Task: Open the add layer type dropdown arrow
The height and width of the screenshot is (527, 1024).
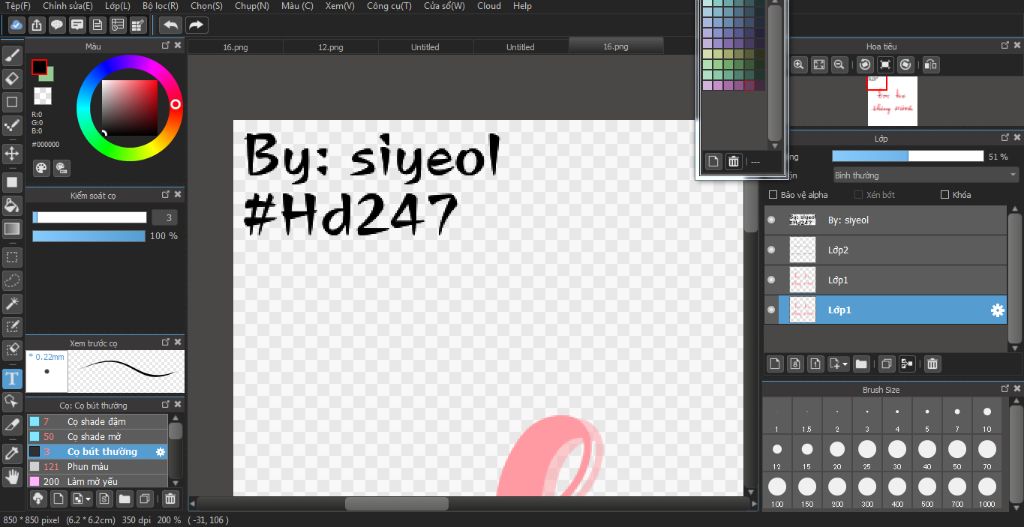Action: [845, 364]
